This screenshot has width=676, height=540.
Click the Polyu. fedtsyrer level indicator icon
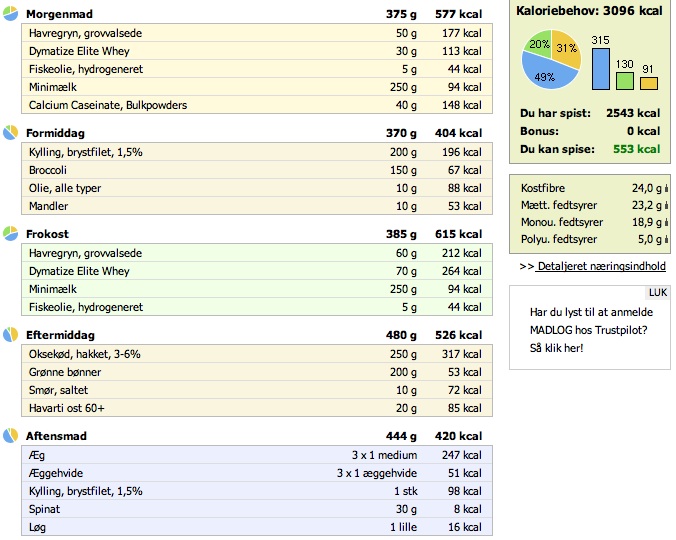pyautogui.click(x=667, y=239)
